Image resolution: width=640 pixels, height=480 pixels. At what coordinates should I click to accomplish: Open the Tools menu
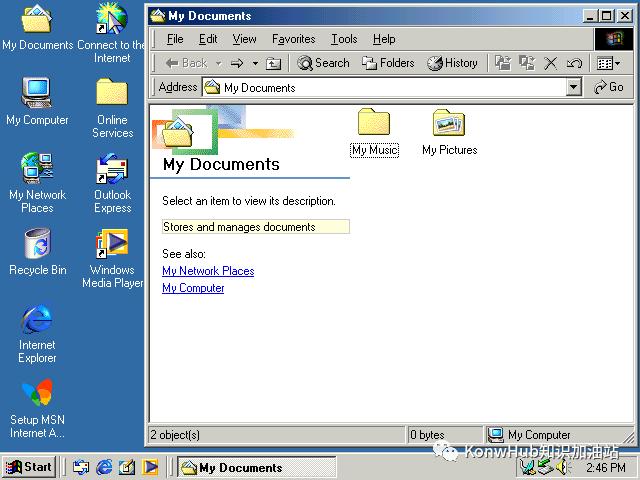pyautogui.click(x=344, y=39)
